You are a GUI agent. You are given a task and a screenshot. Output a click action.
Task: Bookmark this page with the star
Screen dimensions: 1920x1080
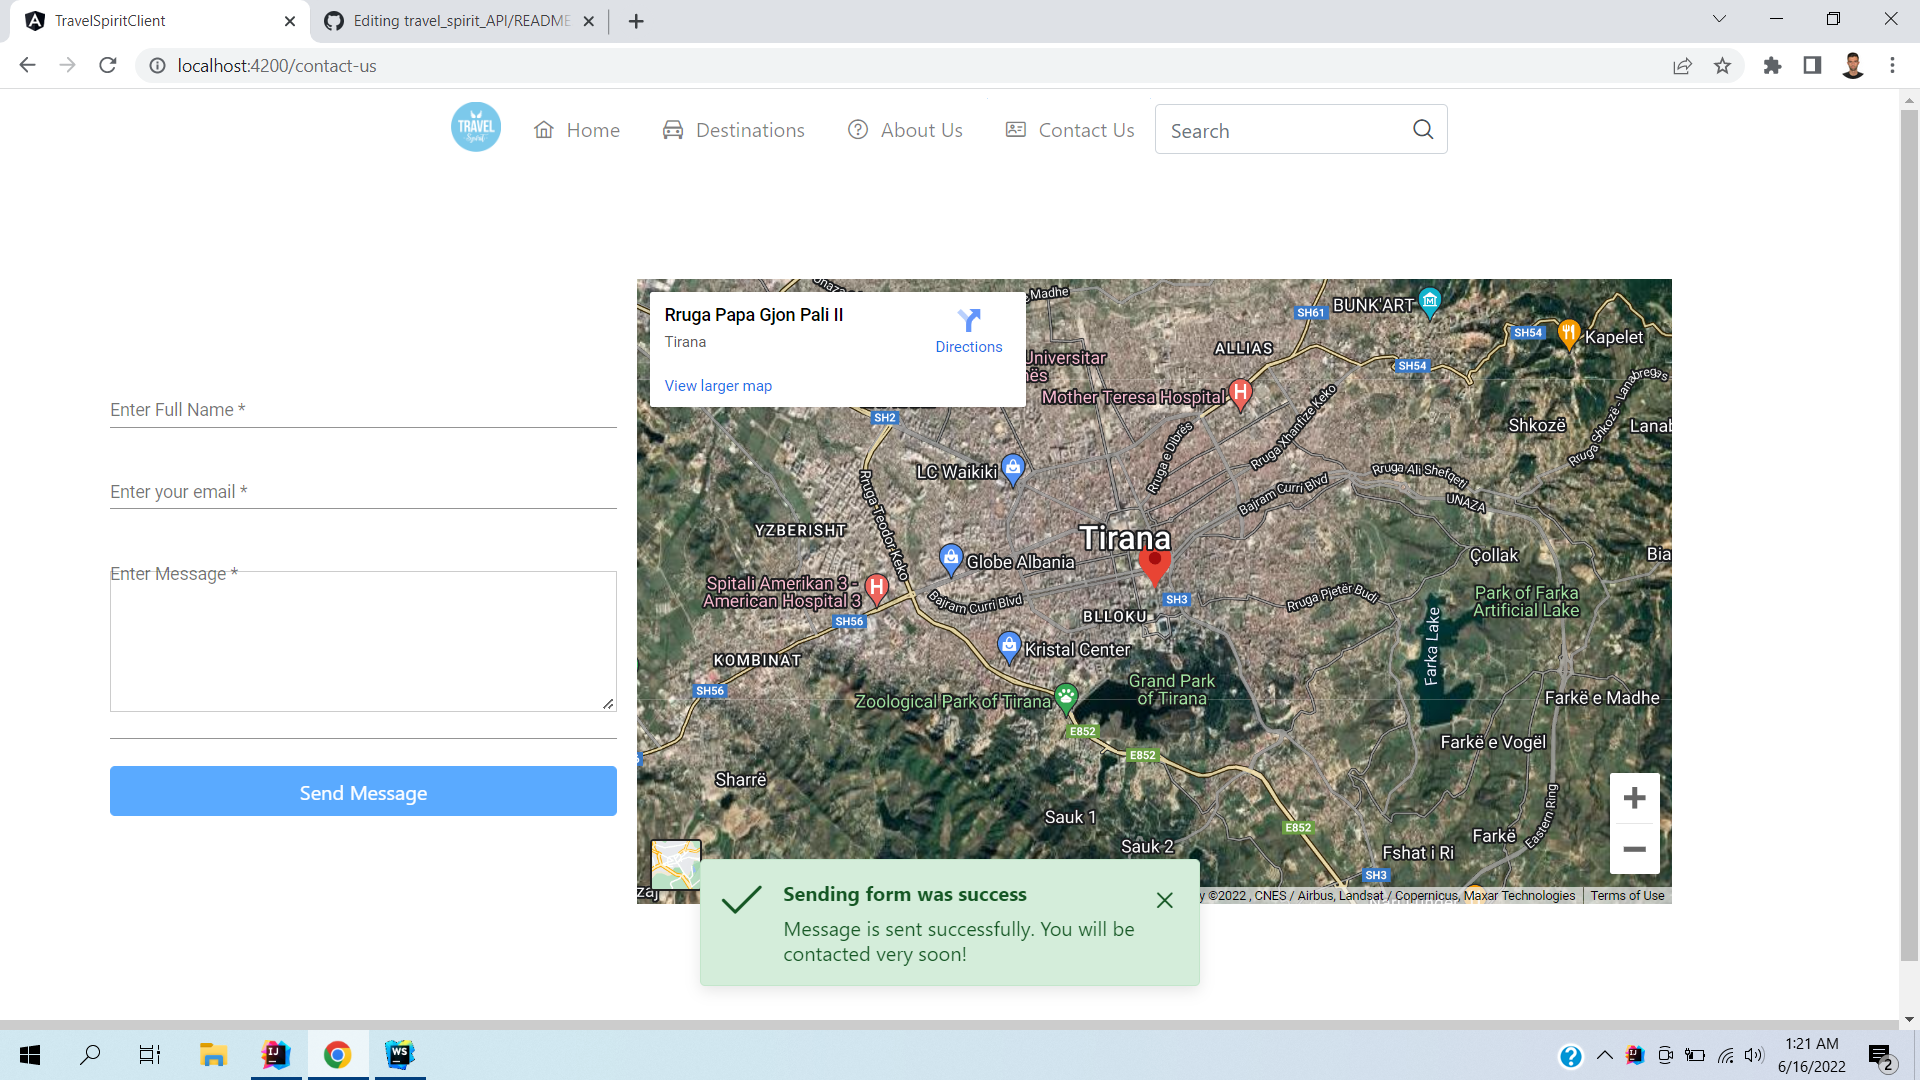(1722, 65)
